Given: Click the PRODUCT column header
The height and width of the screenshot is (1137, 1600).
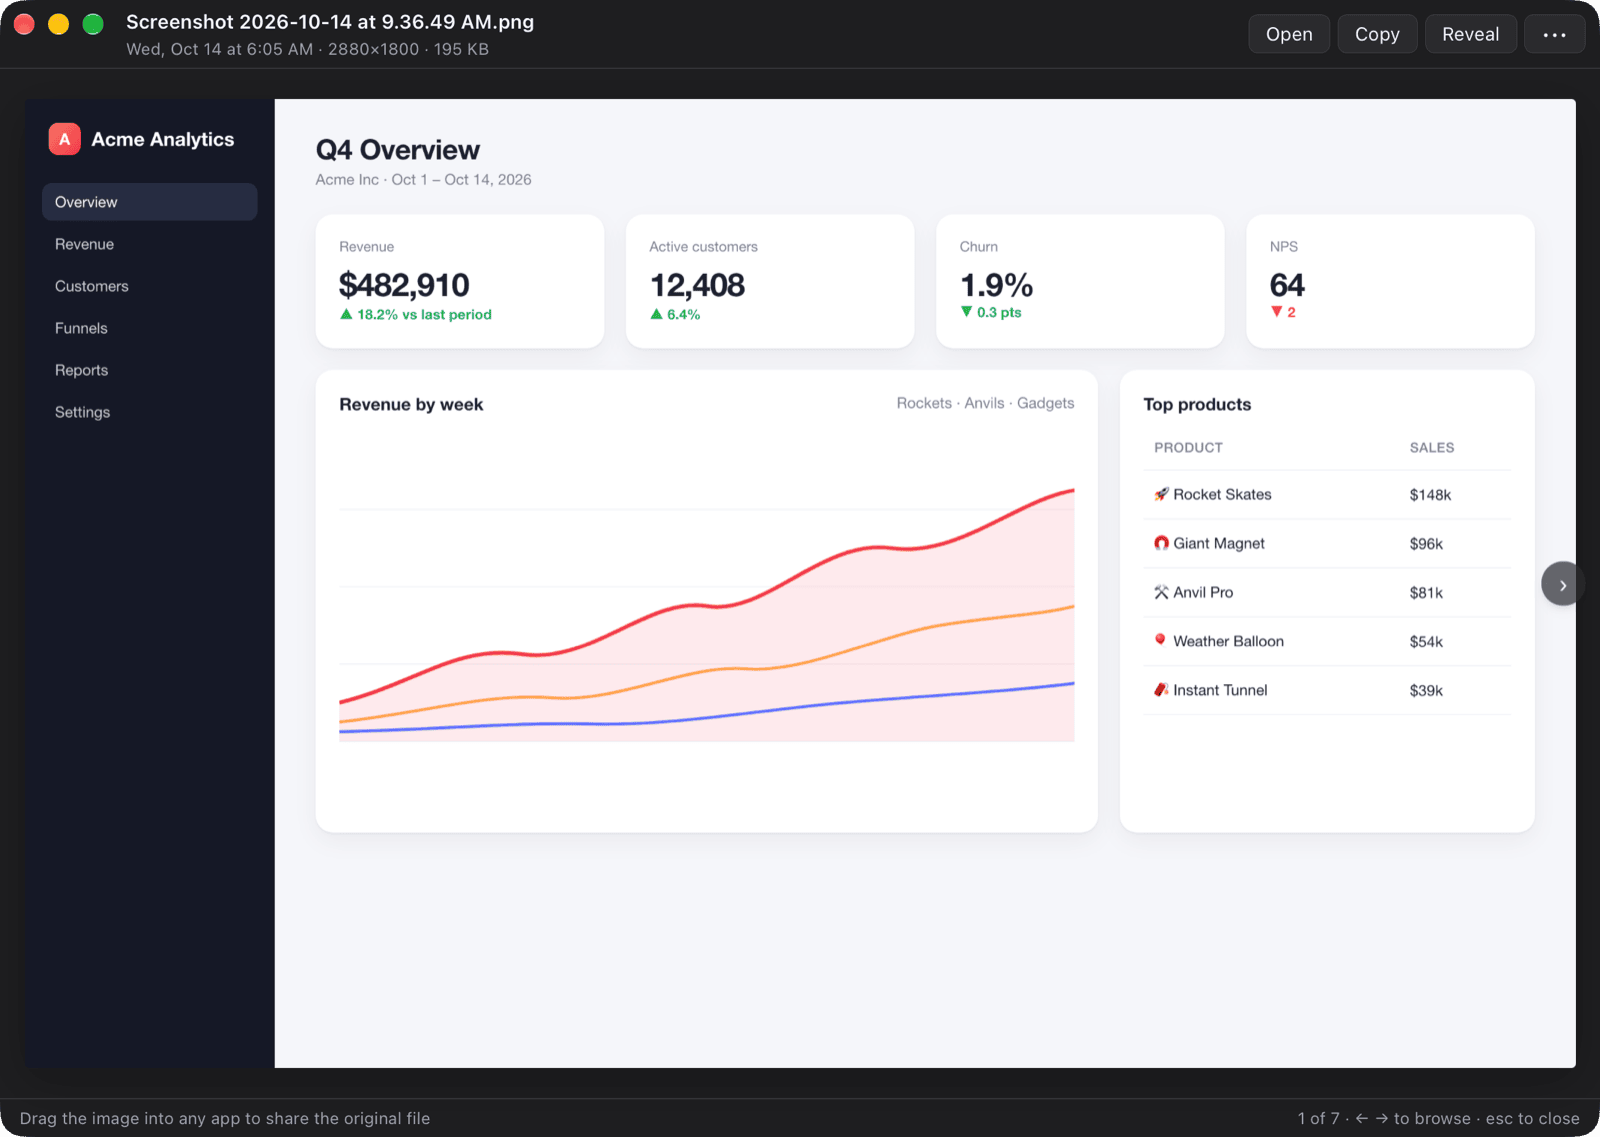Looking at the screenshot, I should (1188, 448).
